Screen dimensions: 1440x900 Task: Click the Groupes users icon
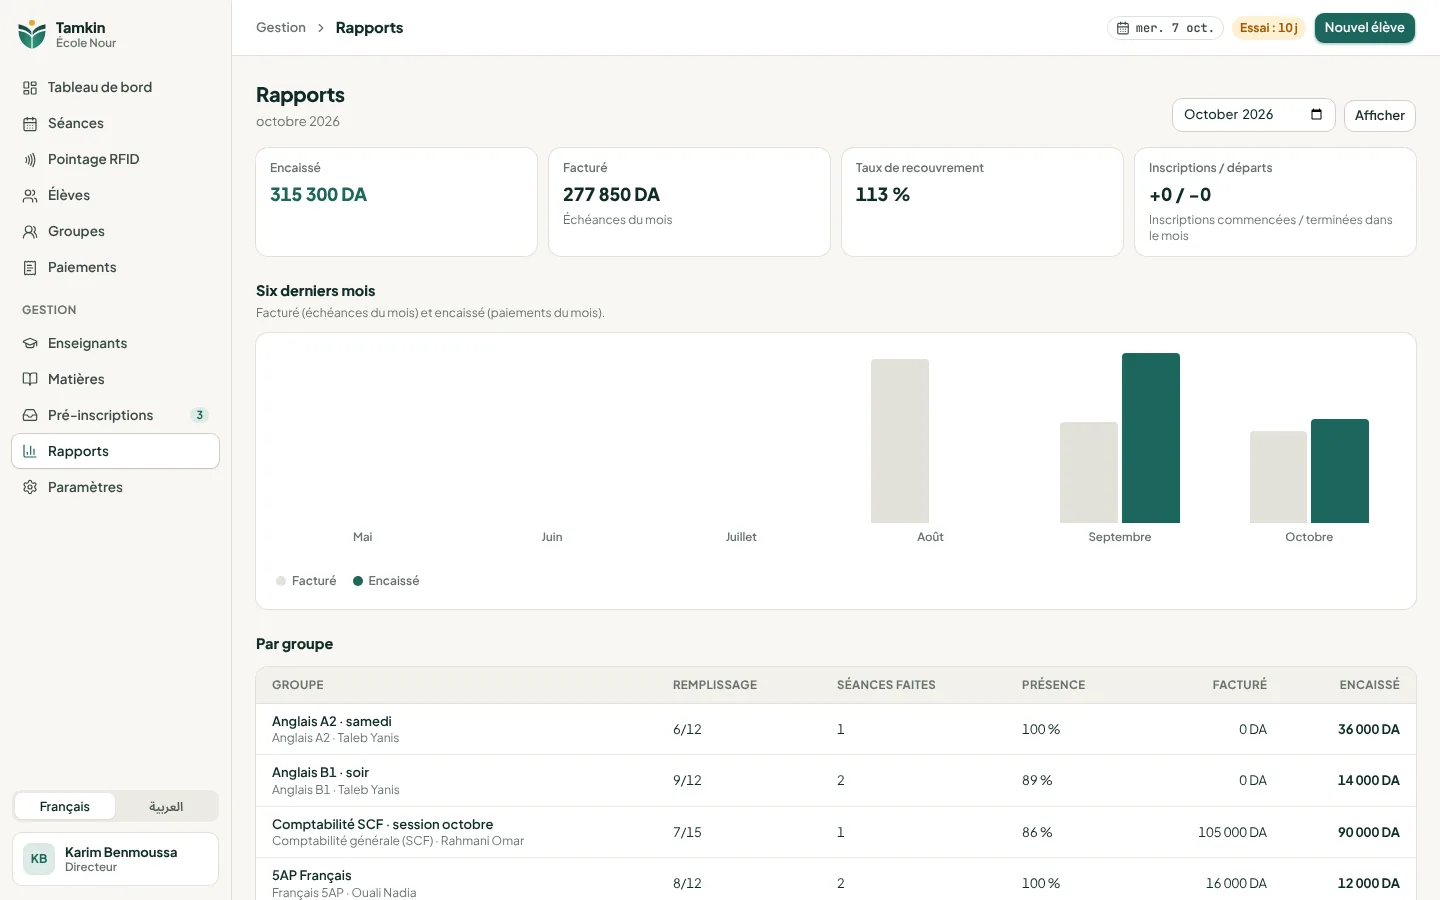pyautogui.click(x=30, y=232)
